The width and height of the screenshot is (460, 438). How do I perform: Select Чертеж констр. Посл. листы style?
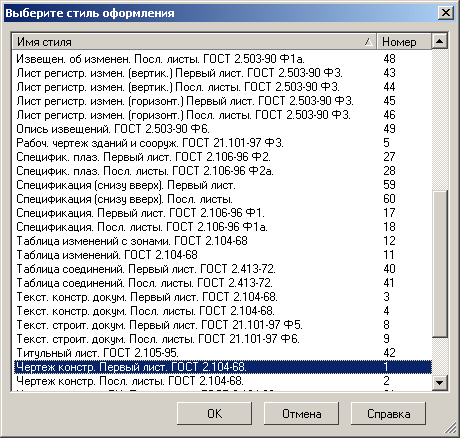(222, 381)
